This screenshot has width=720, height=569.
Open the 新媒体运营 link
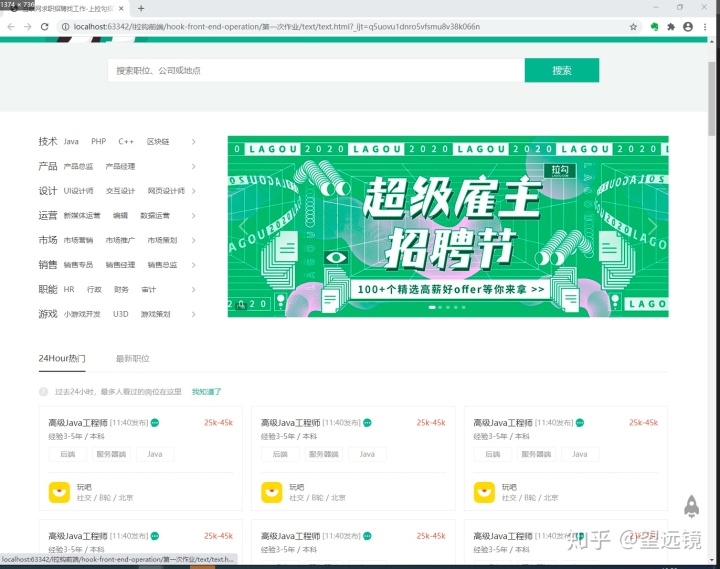coord(82,216)
